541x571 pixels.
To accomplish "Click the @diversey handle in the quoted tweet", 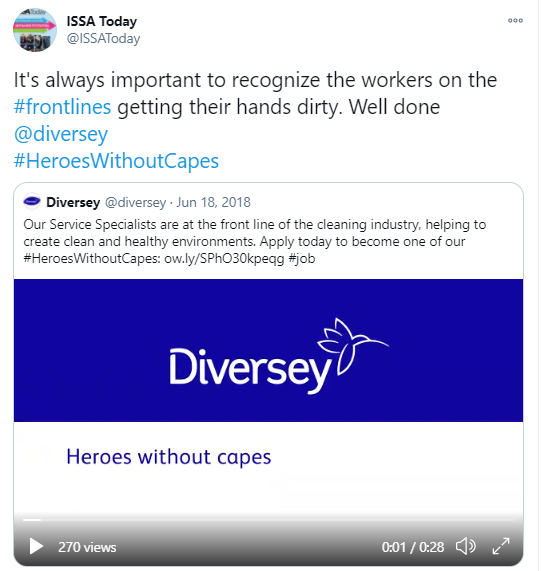I will click(x=135, y=202).
